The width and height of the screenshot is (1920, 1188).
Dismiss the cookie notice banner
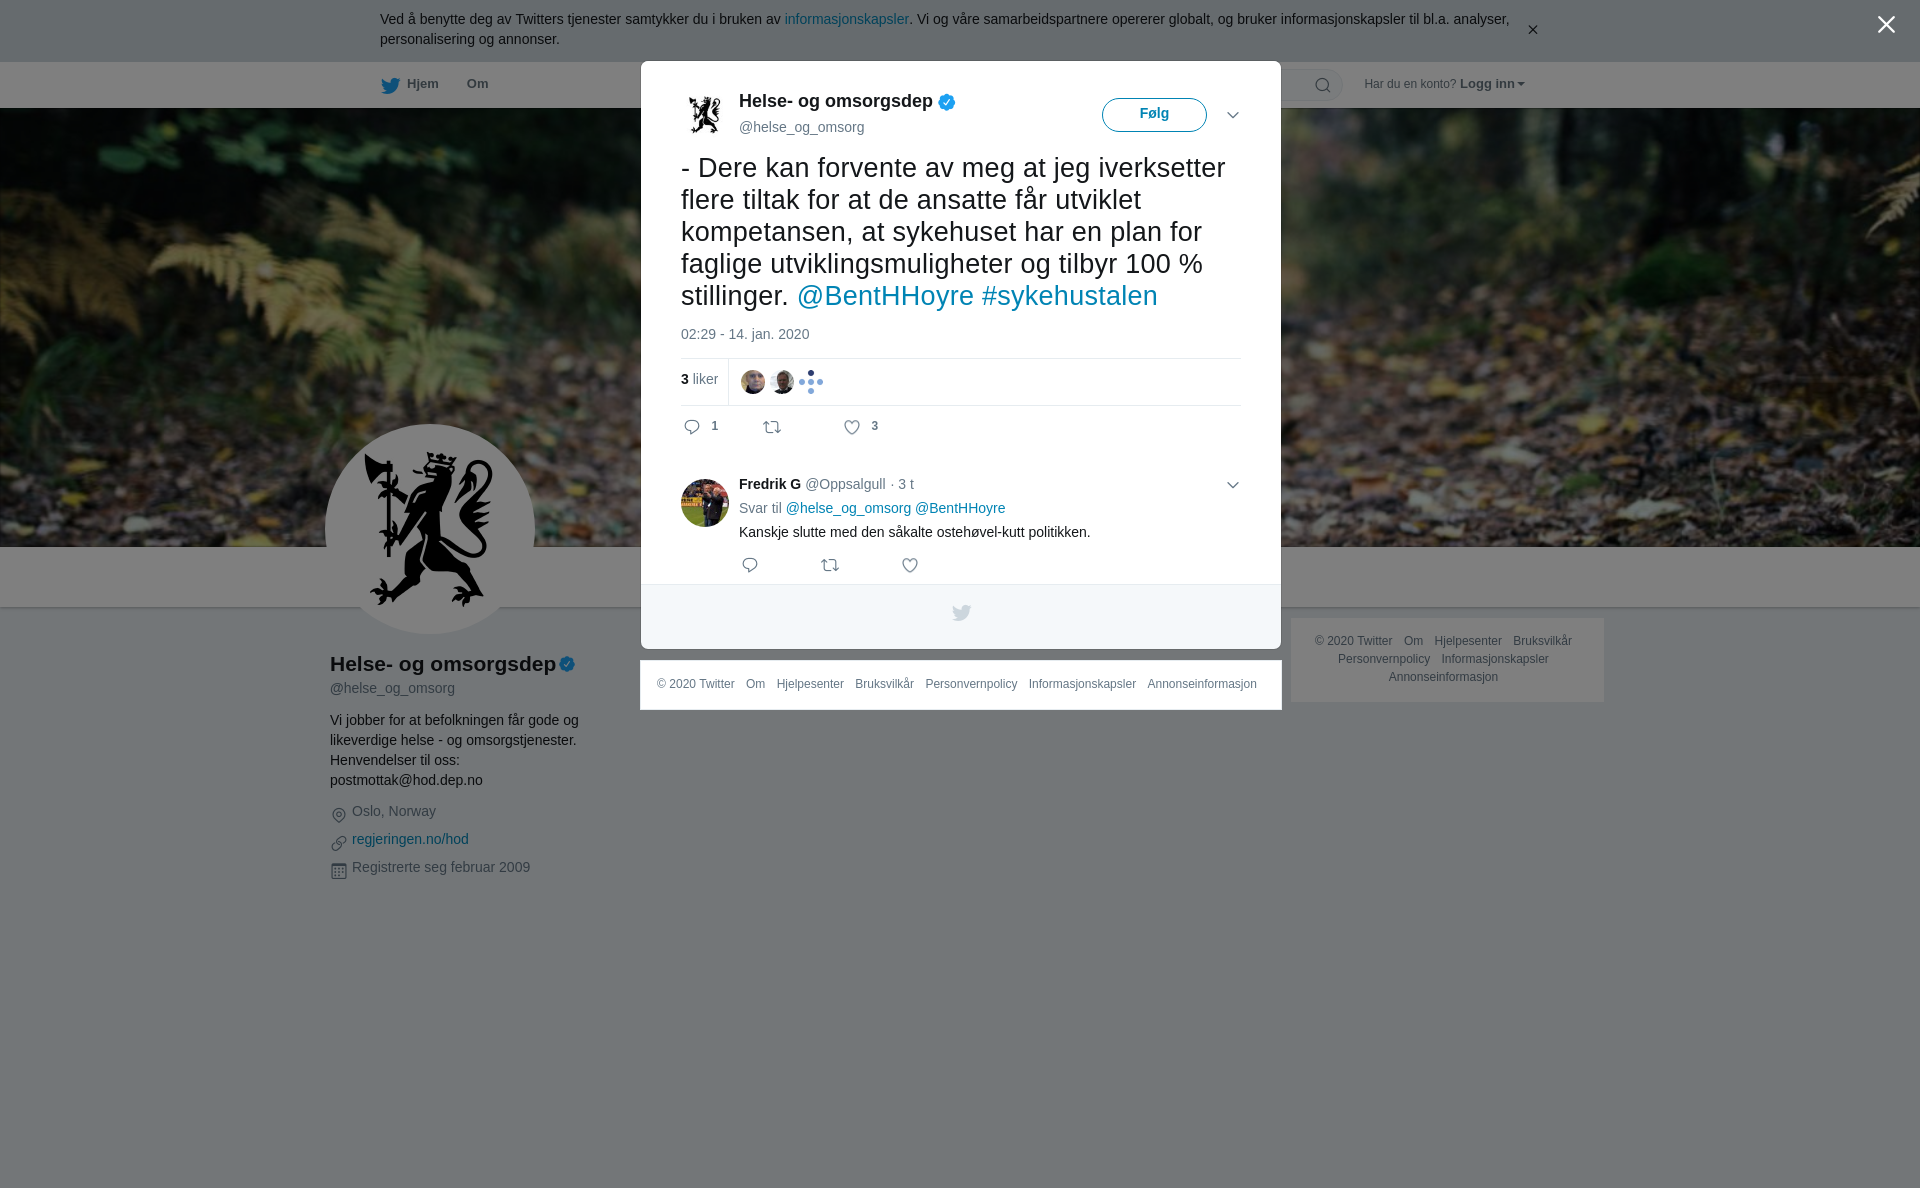[1532, 30]
